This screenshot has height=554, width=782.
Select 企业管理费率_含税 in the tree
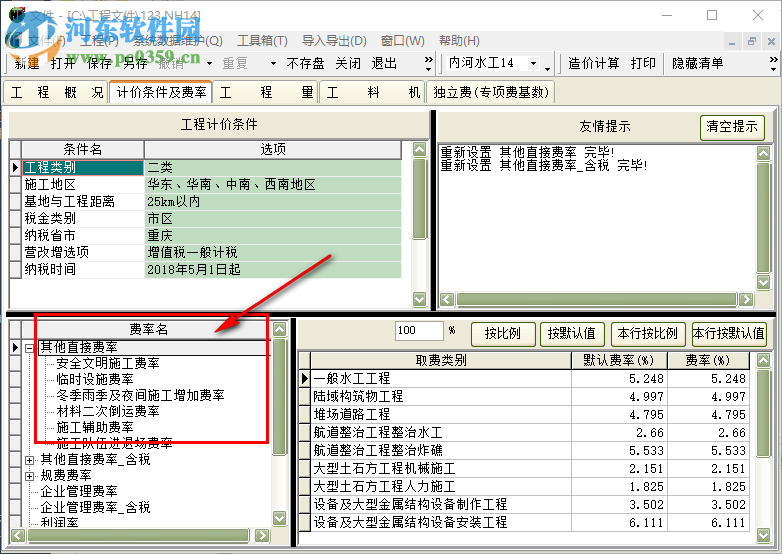point(95,507)
